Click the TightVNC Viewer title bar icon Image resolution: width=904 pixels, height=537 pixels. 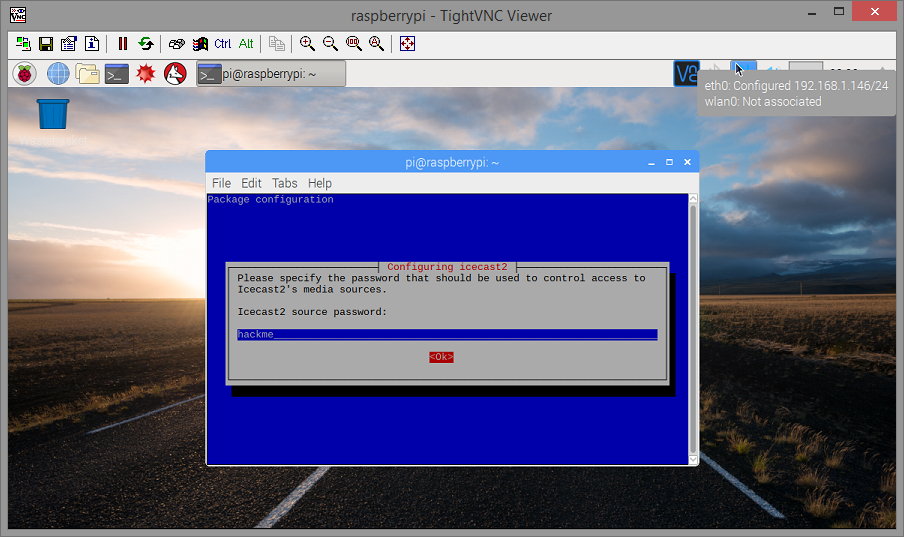(x=18, y=14)
